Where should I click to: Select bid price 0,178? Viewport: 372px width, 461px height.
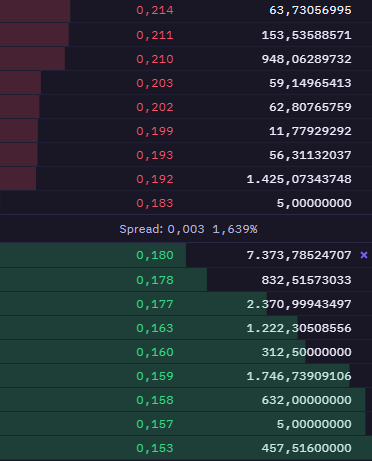click(x=155, y=280)
